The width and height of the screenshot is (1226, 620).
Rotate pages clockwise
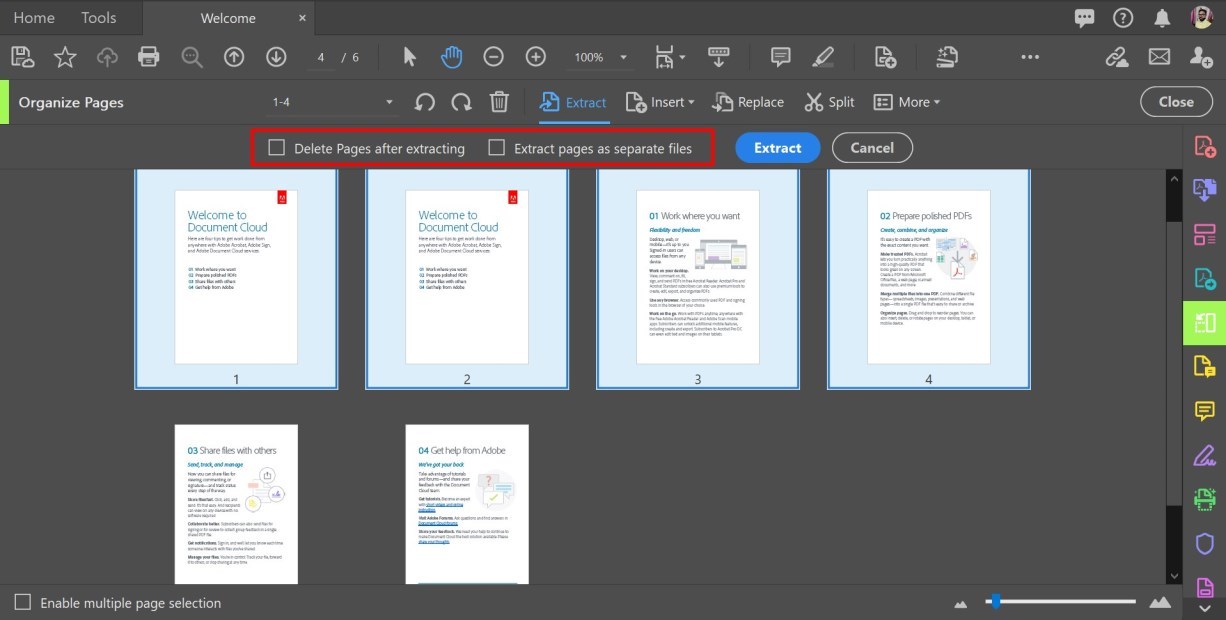click(461, 102)
